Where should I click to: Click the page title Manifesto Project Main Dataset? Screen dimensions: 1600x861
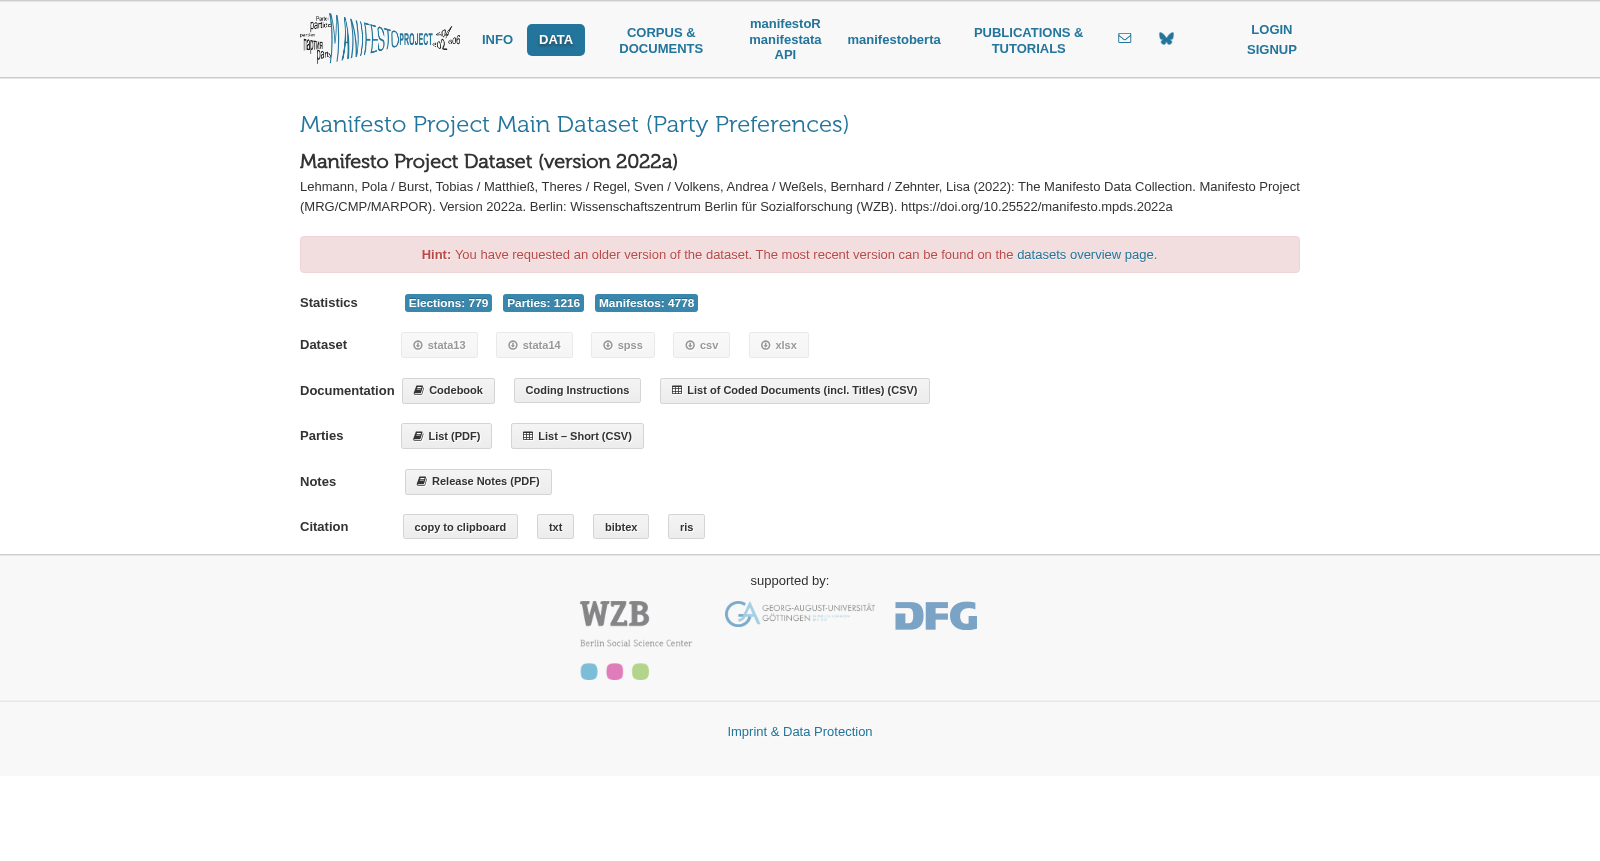point(574,124)
